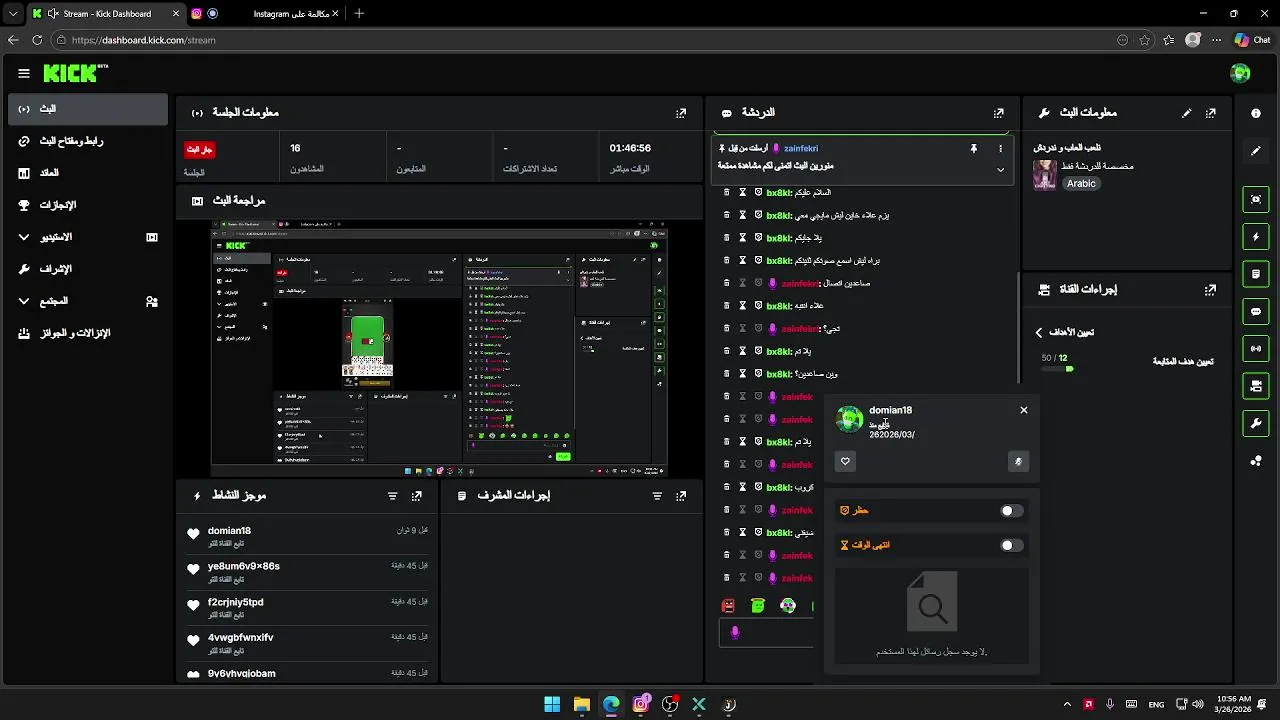Click the three-dots icon at the sidebar bottom
This screenshot has height=720, width=1280.
(1256, 460)
